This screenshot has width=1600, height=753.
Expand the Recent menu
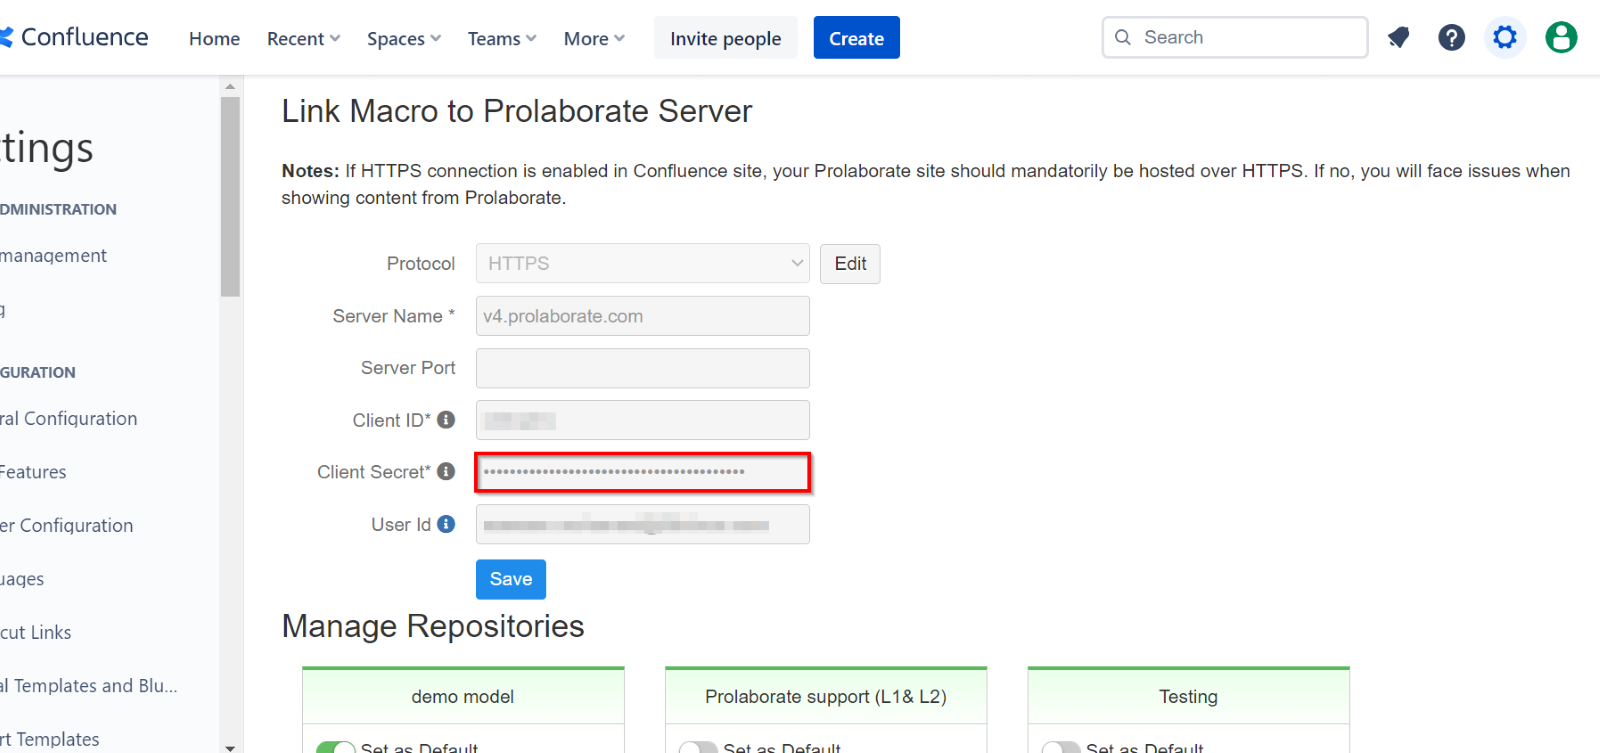tap(304, 38)
